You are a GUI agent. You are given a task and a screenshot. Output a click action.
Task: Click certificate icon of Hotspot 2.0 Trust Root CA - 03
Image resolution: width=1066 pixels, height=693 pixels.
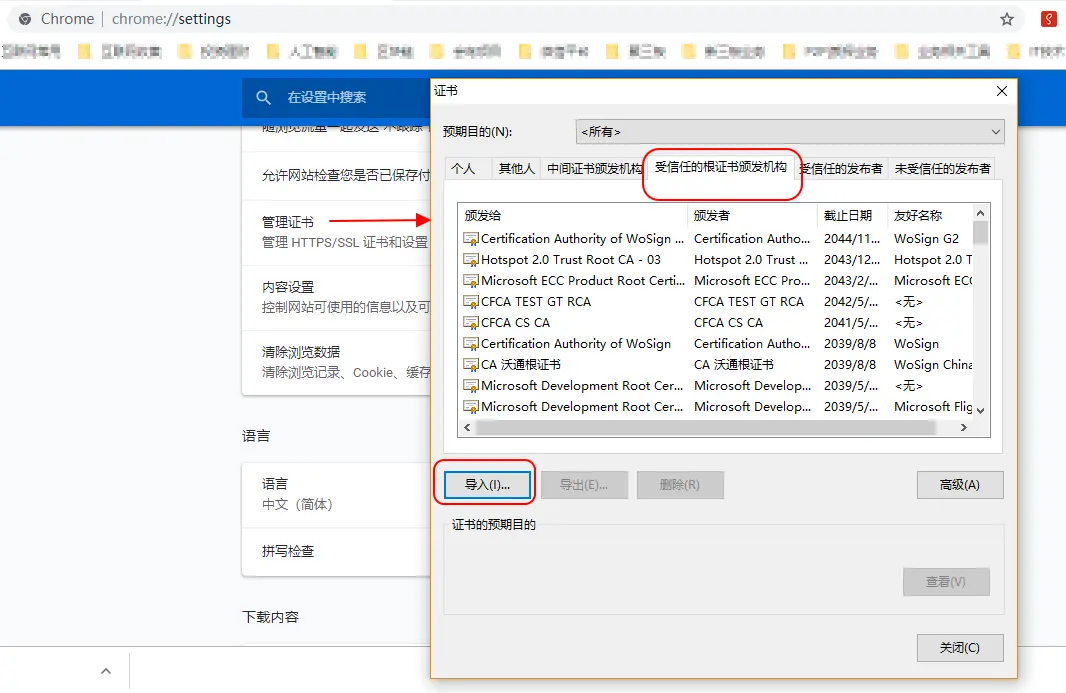point(470,260)
